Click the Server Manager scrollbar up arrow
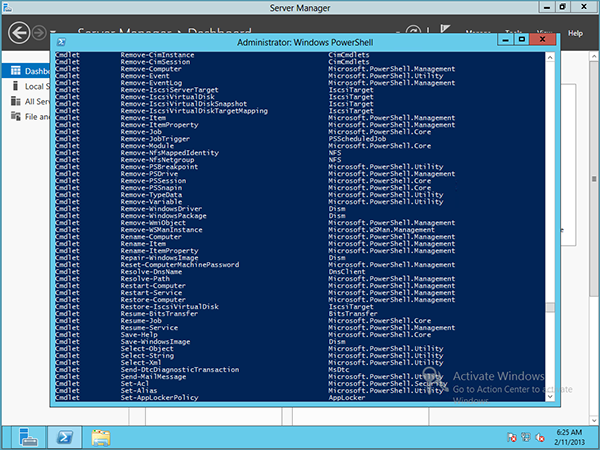Viewport: 600px width, 450px height. (594, 57)
